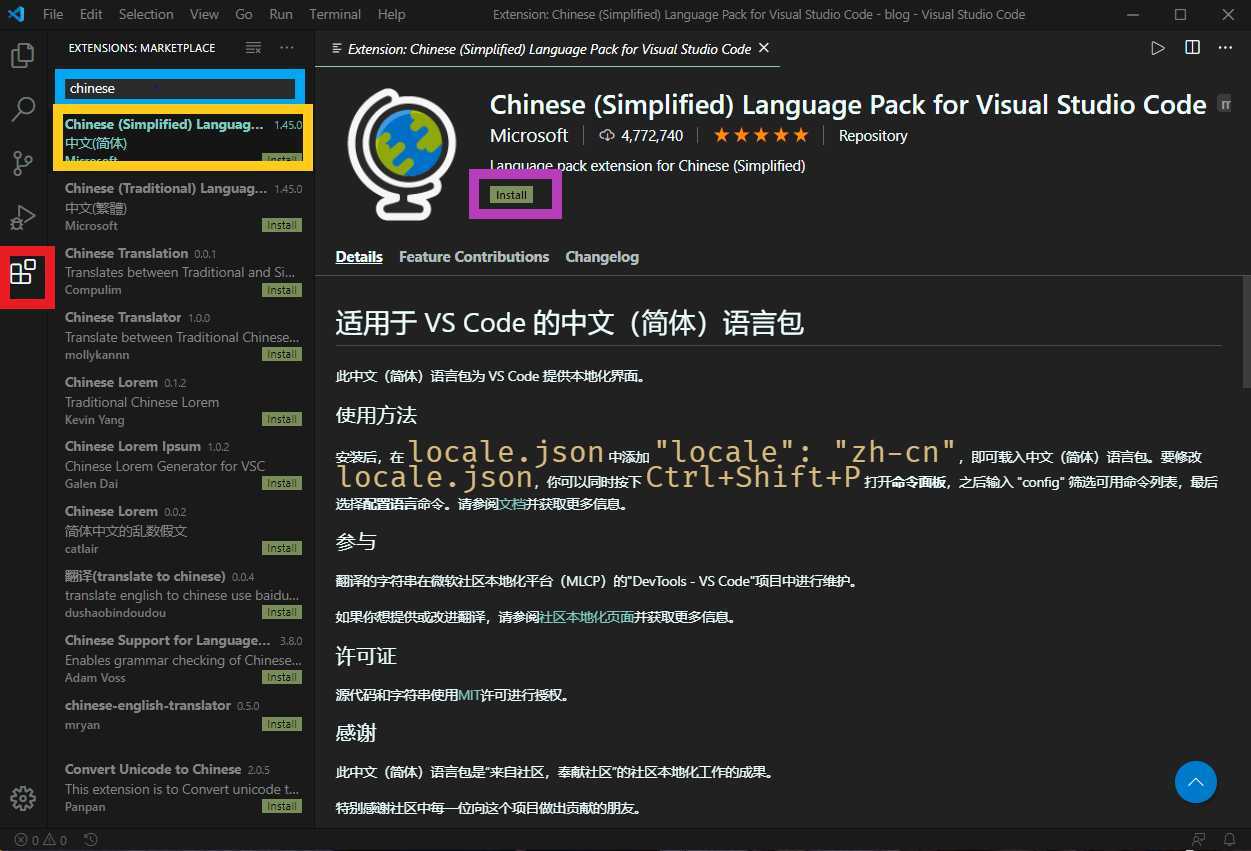The width and height of the screenshot is (1251, 851).
Task: Install extension by Adam Voss
Action: coord(281,677)
